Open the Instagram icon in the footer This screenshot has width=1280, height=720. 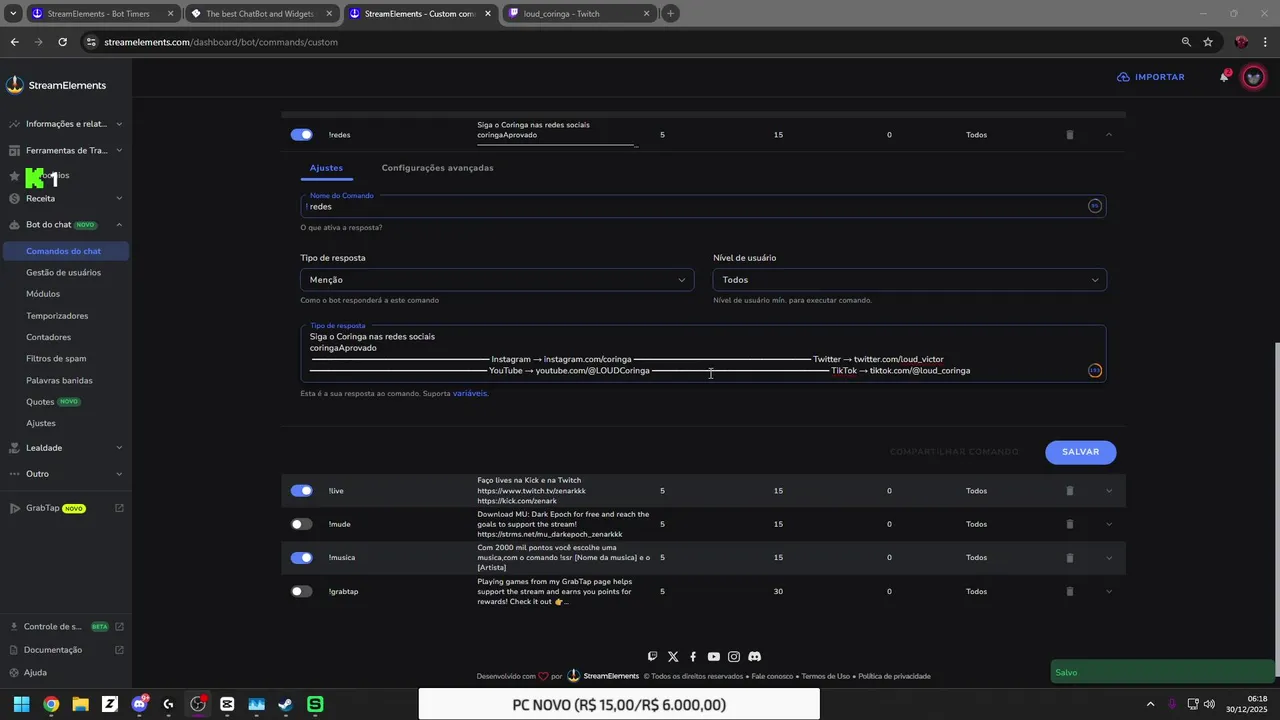coord(734,657)
